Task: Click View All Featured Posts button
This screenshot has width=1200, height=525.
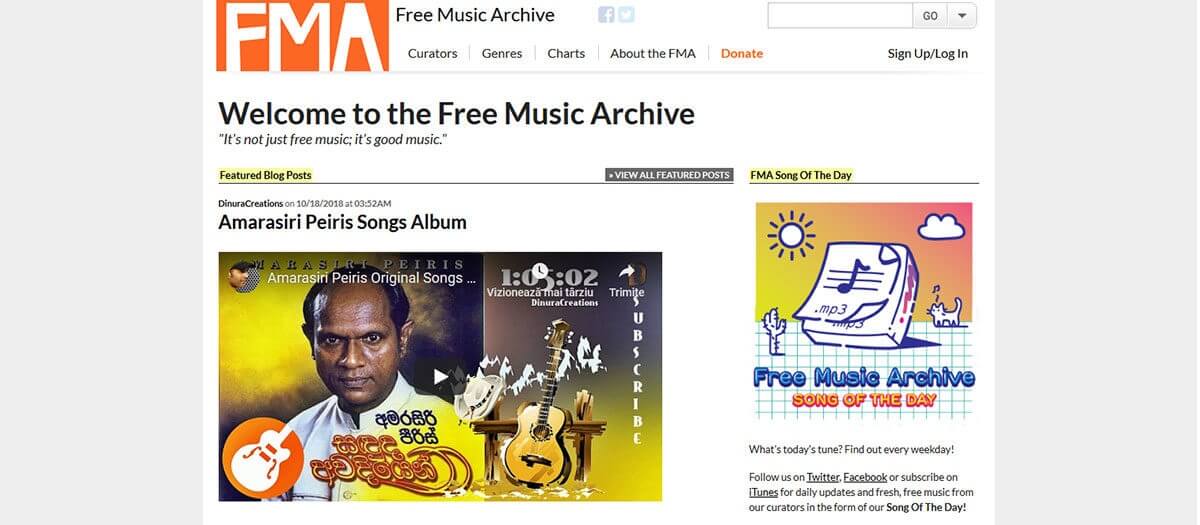Action: point(670,175)
